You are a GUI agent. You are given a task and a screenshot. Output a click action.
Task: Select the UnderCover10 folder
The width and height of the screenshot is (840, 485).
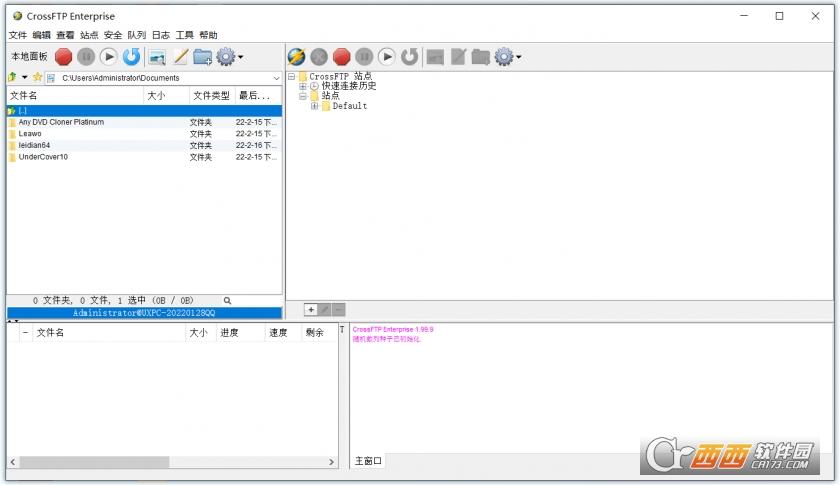[144, 157]
